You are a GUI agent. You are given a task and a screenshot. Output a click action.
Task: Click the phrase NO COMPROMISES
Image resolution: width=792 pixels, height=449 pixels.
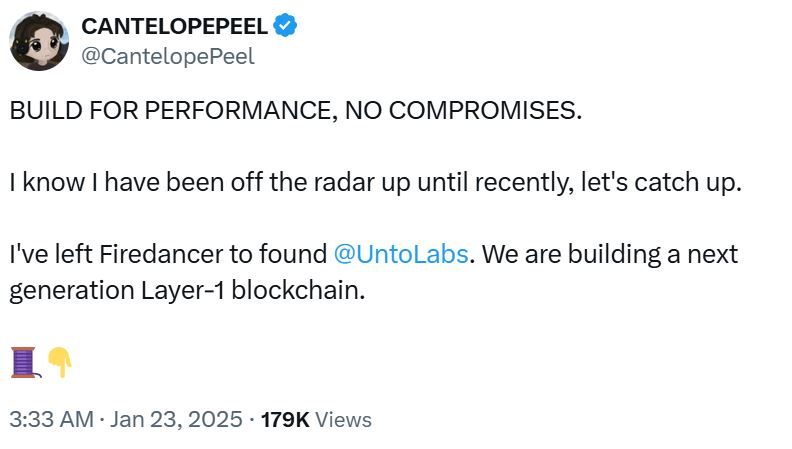pos(462,111)
